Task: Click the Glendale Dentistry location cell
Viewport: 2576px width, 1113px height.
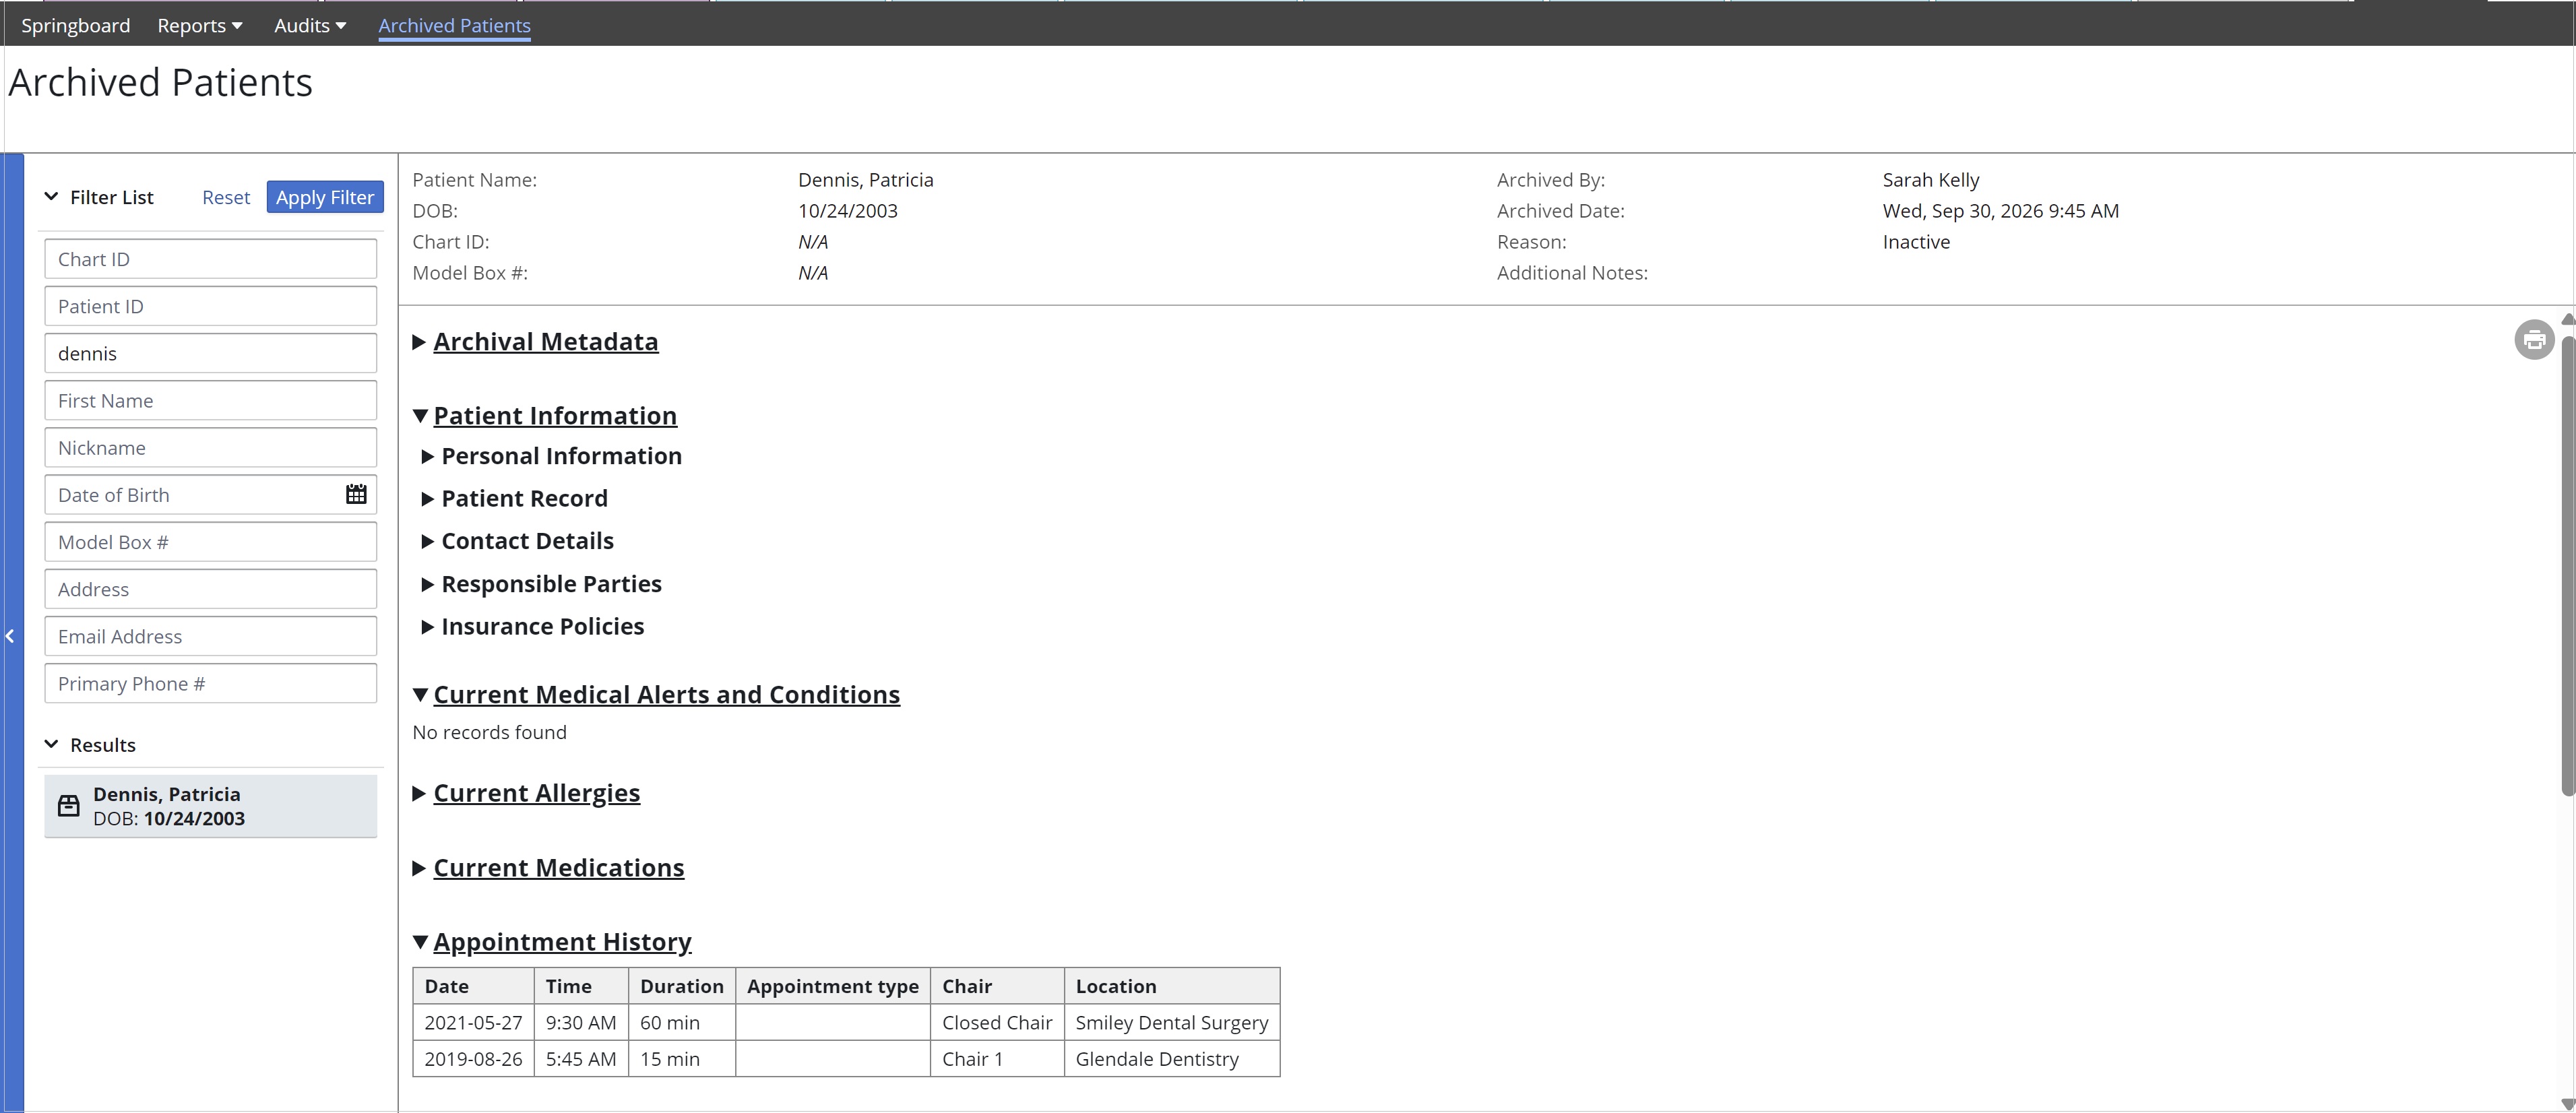Action: (1172, 1059)
